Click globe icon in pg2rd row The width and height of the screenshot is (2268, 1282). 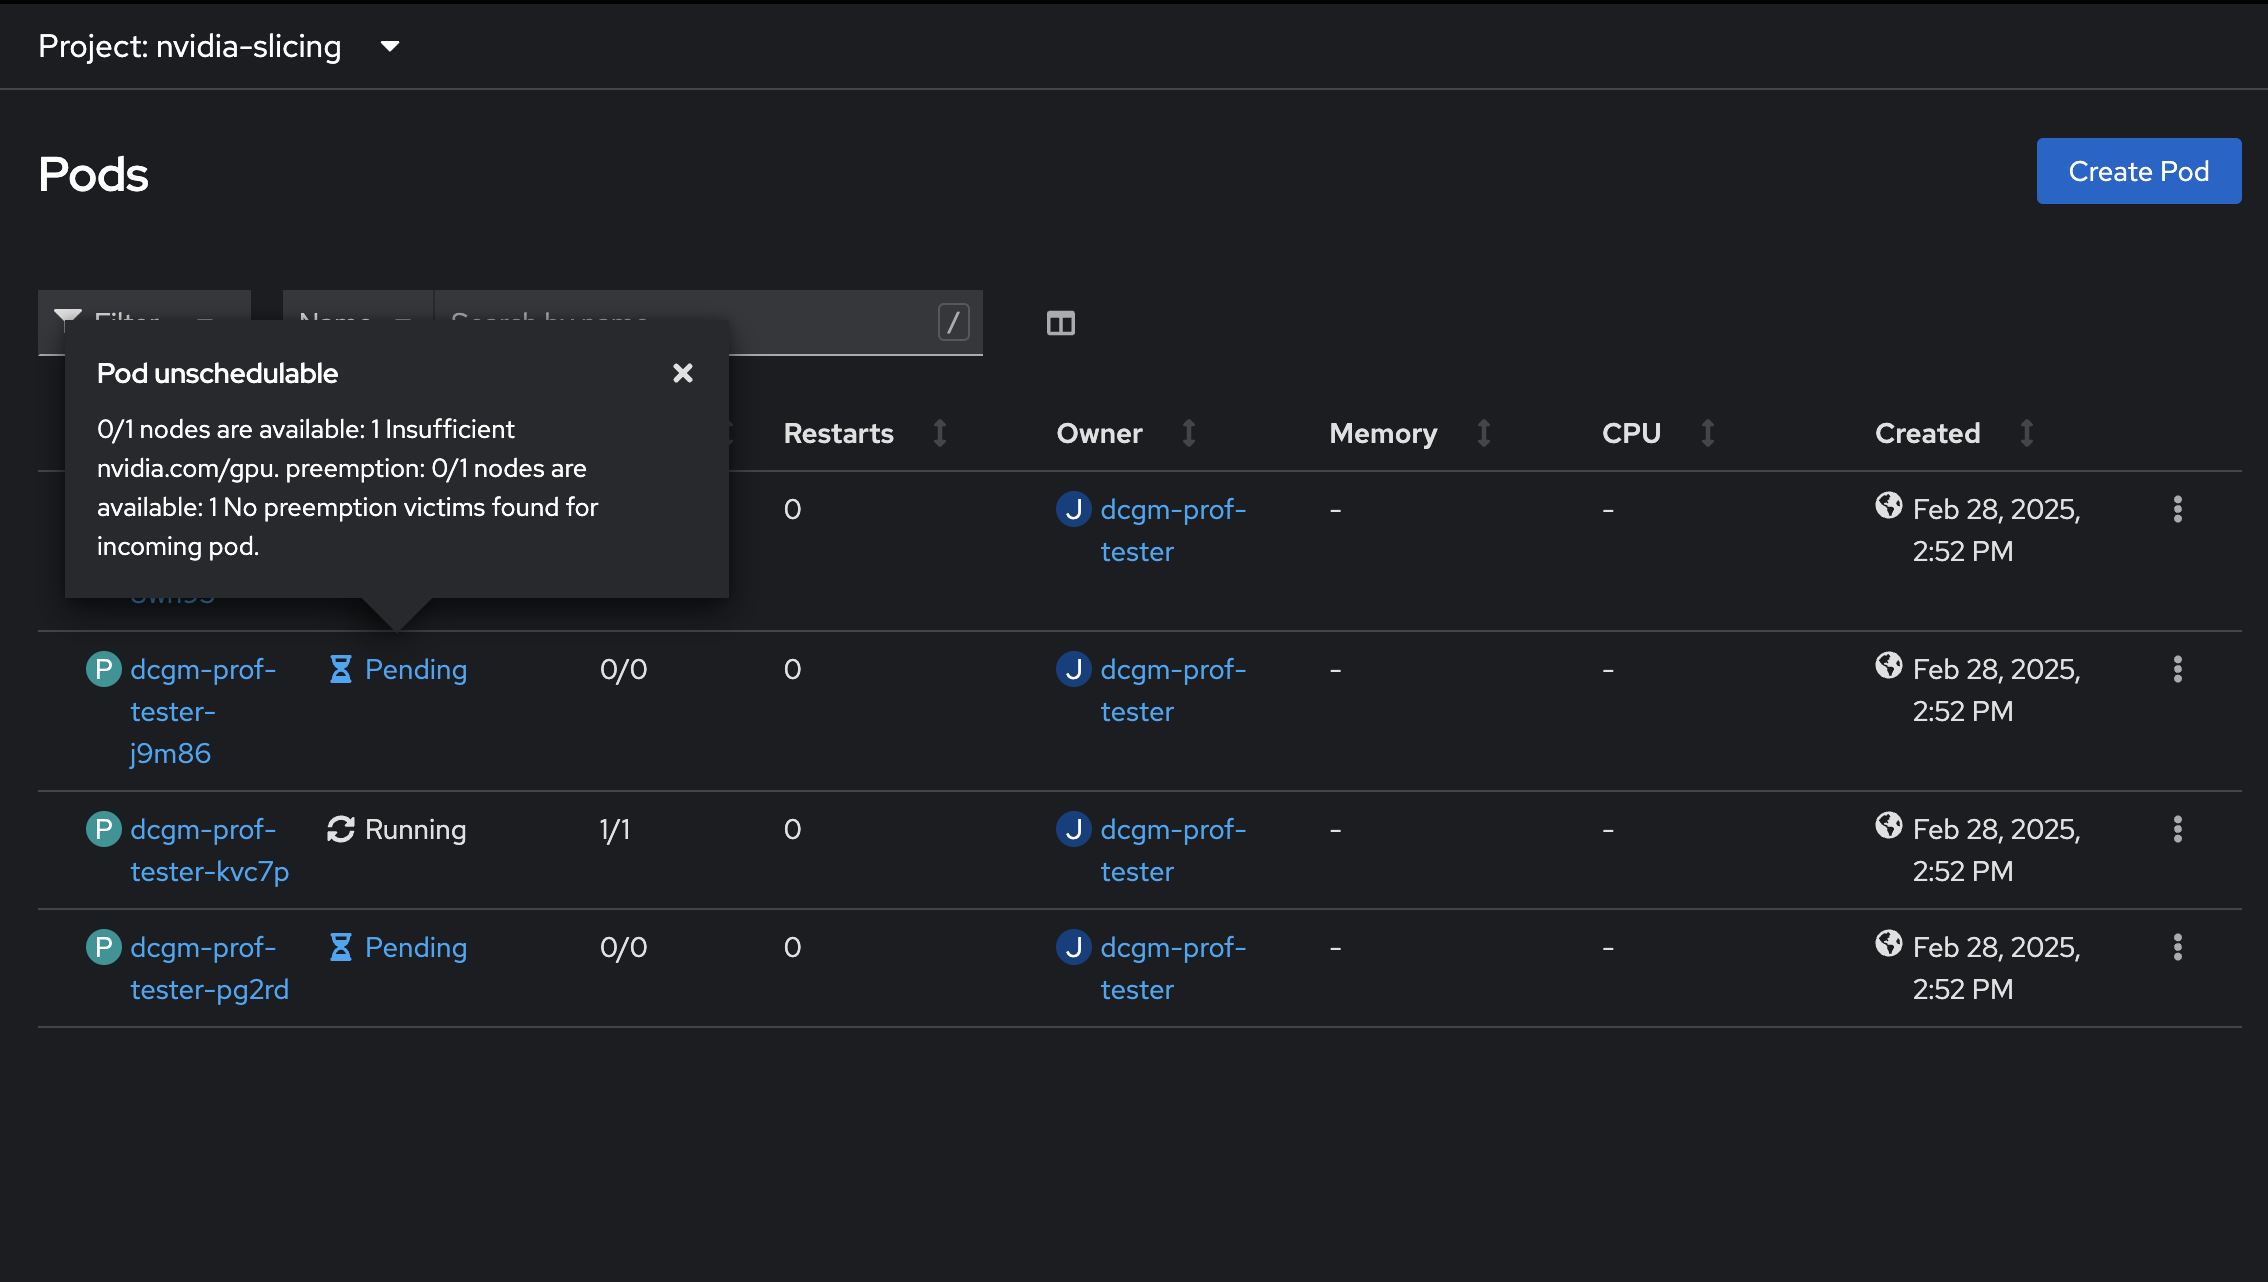tap(1889, 943)
